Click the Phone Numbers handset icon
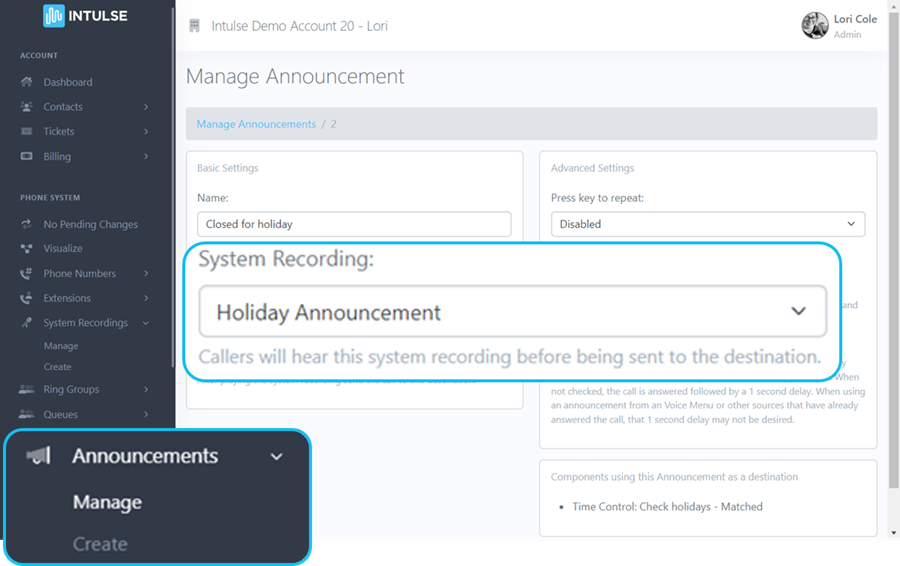900x566 pixels. (x=26, y=274)
